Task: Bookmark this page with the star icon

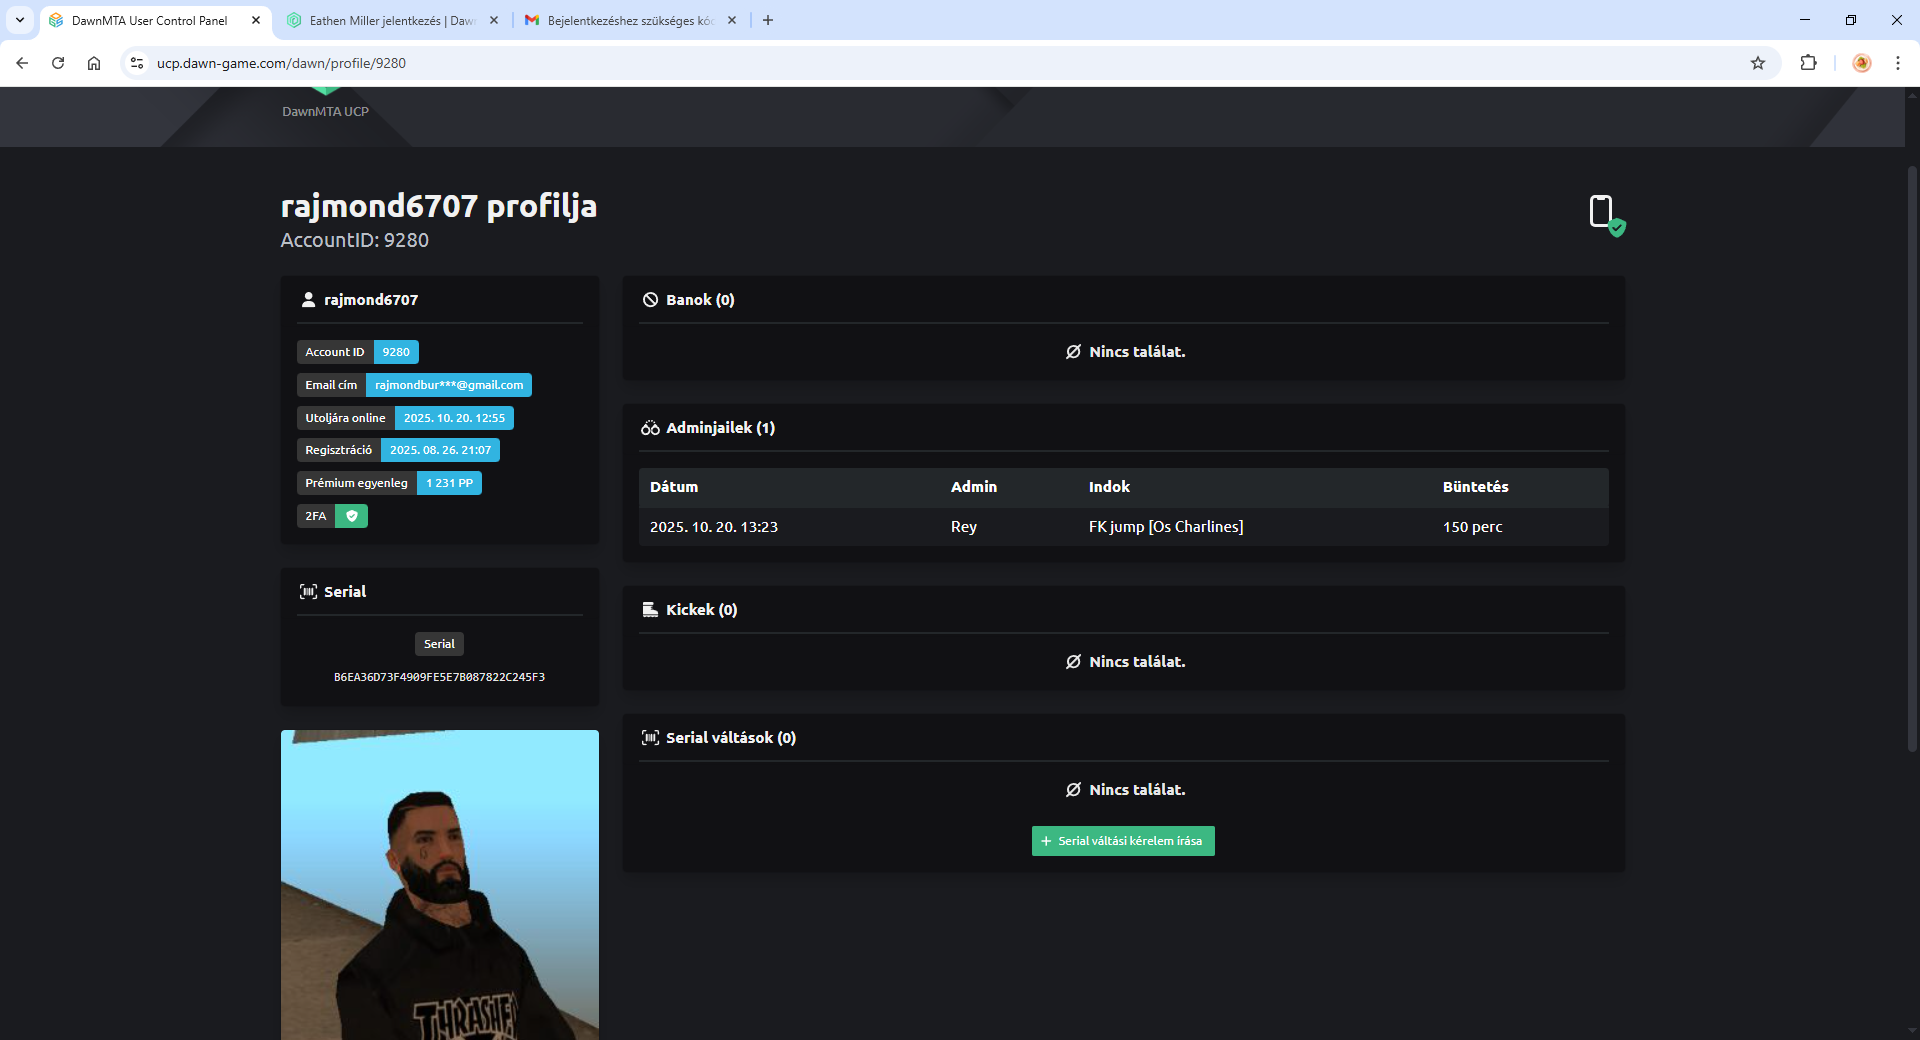Action: 1758,63
